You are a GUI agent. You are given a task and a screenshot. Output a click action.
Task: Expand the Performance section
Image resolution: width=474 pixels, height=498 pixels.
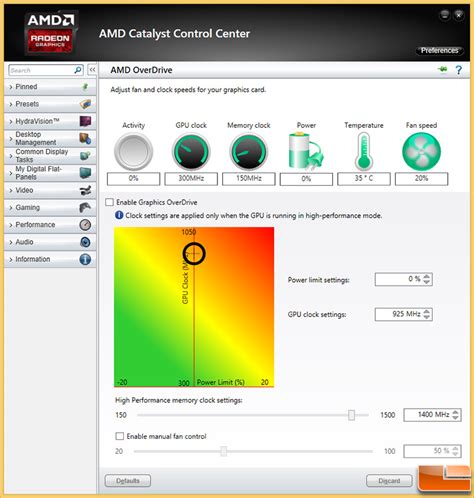click(x=50, y=225)
